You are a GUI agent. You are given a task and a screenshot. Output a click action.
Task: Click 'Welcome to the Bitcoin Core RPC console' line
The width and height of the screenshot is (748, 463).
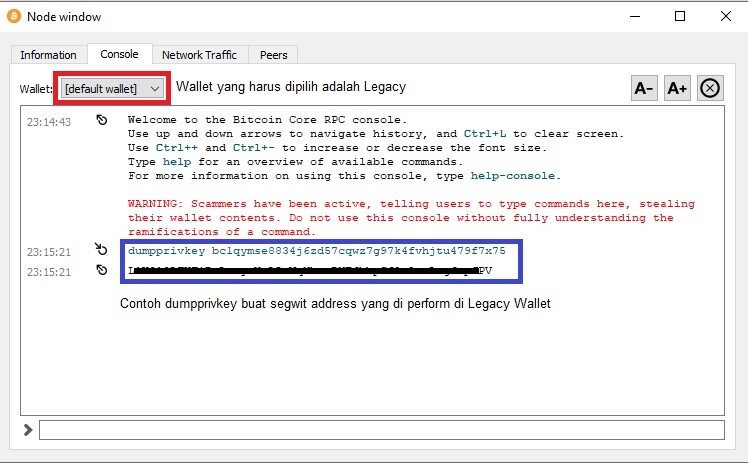(x=267, y=120)
